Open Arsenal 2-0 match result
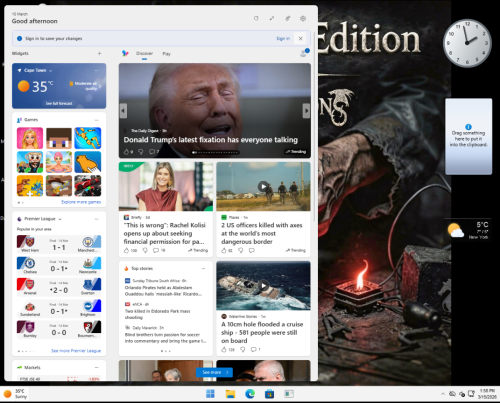This screenshot has height=403, width=500. [59, 287]
